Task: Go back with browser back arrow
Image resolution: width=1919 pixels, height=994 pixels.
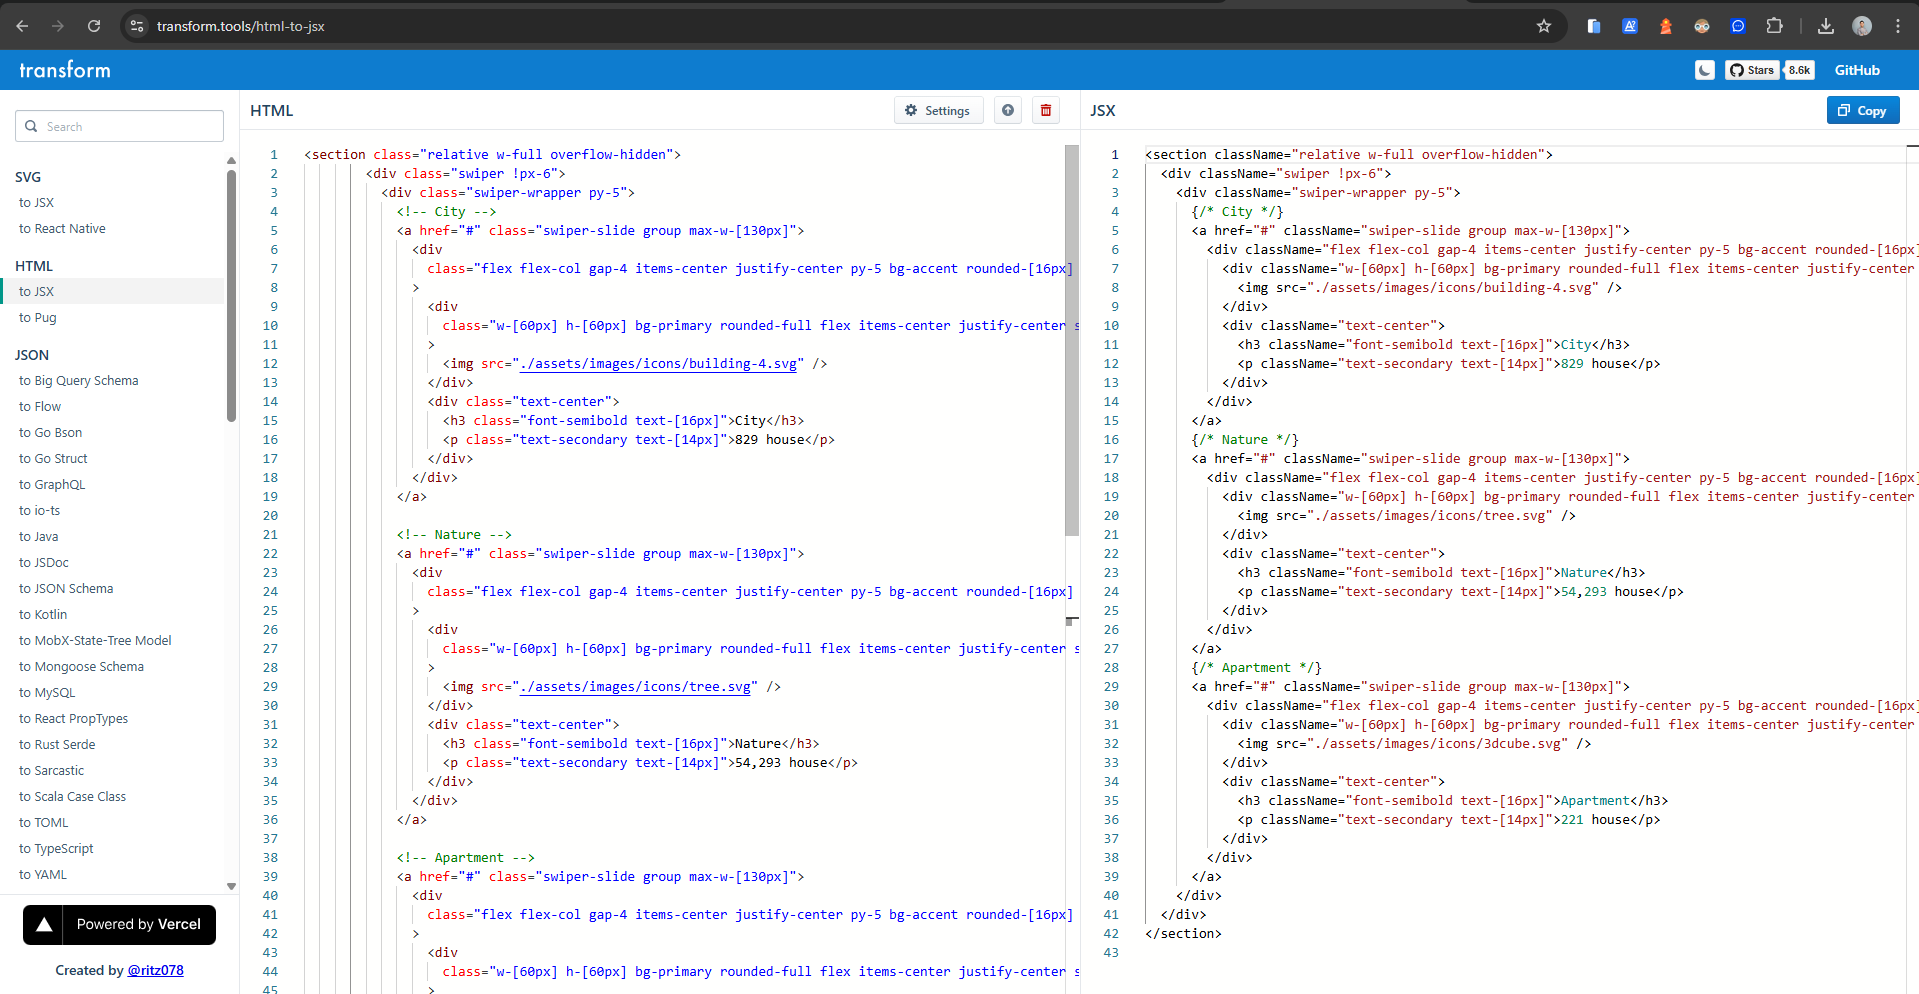Action: 22,26
